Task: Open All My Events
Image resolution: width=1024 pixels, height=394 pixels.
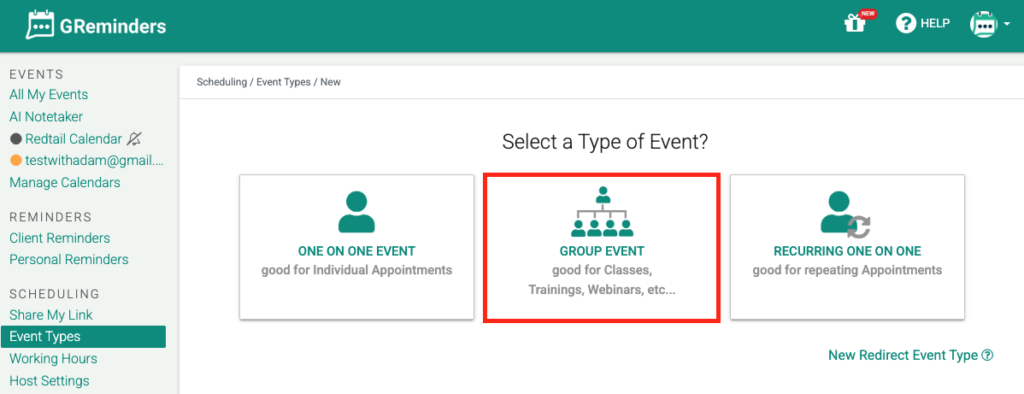Action: 48,95
